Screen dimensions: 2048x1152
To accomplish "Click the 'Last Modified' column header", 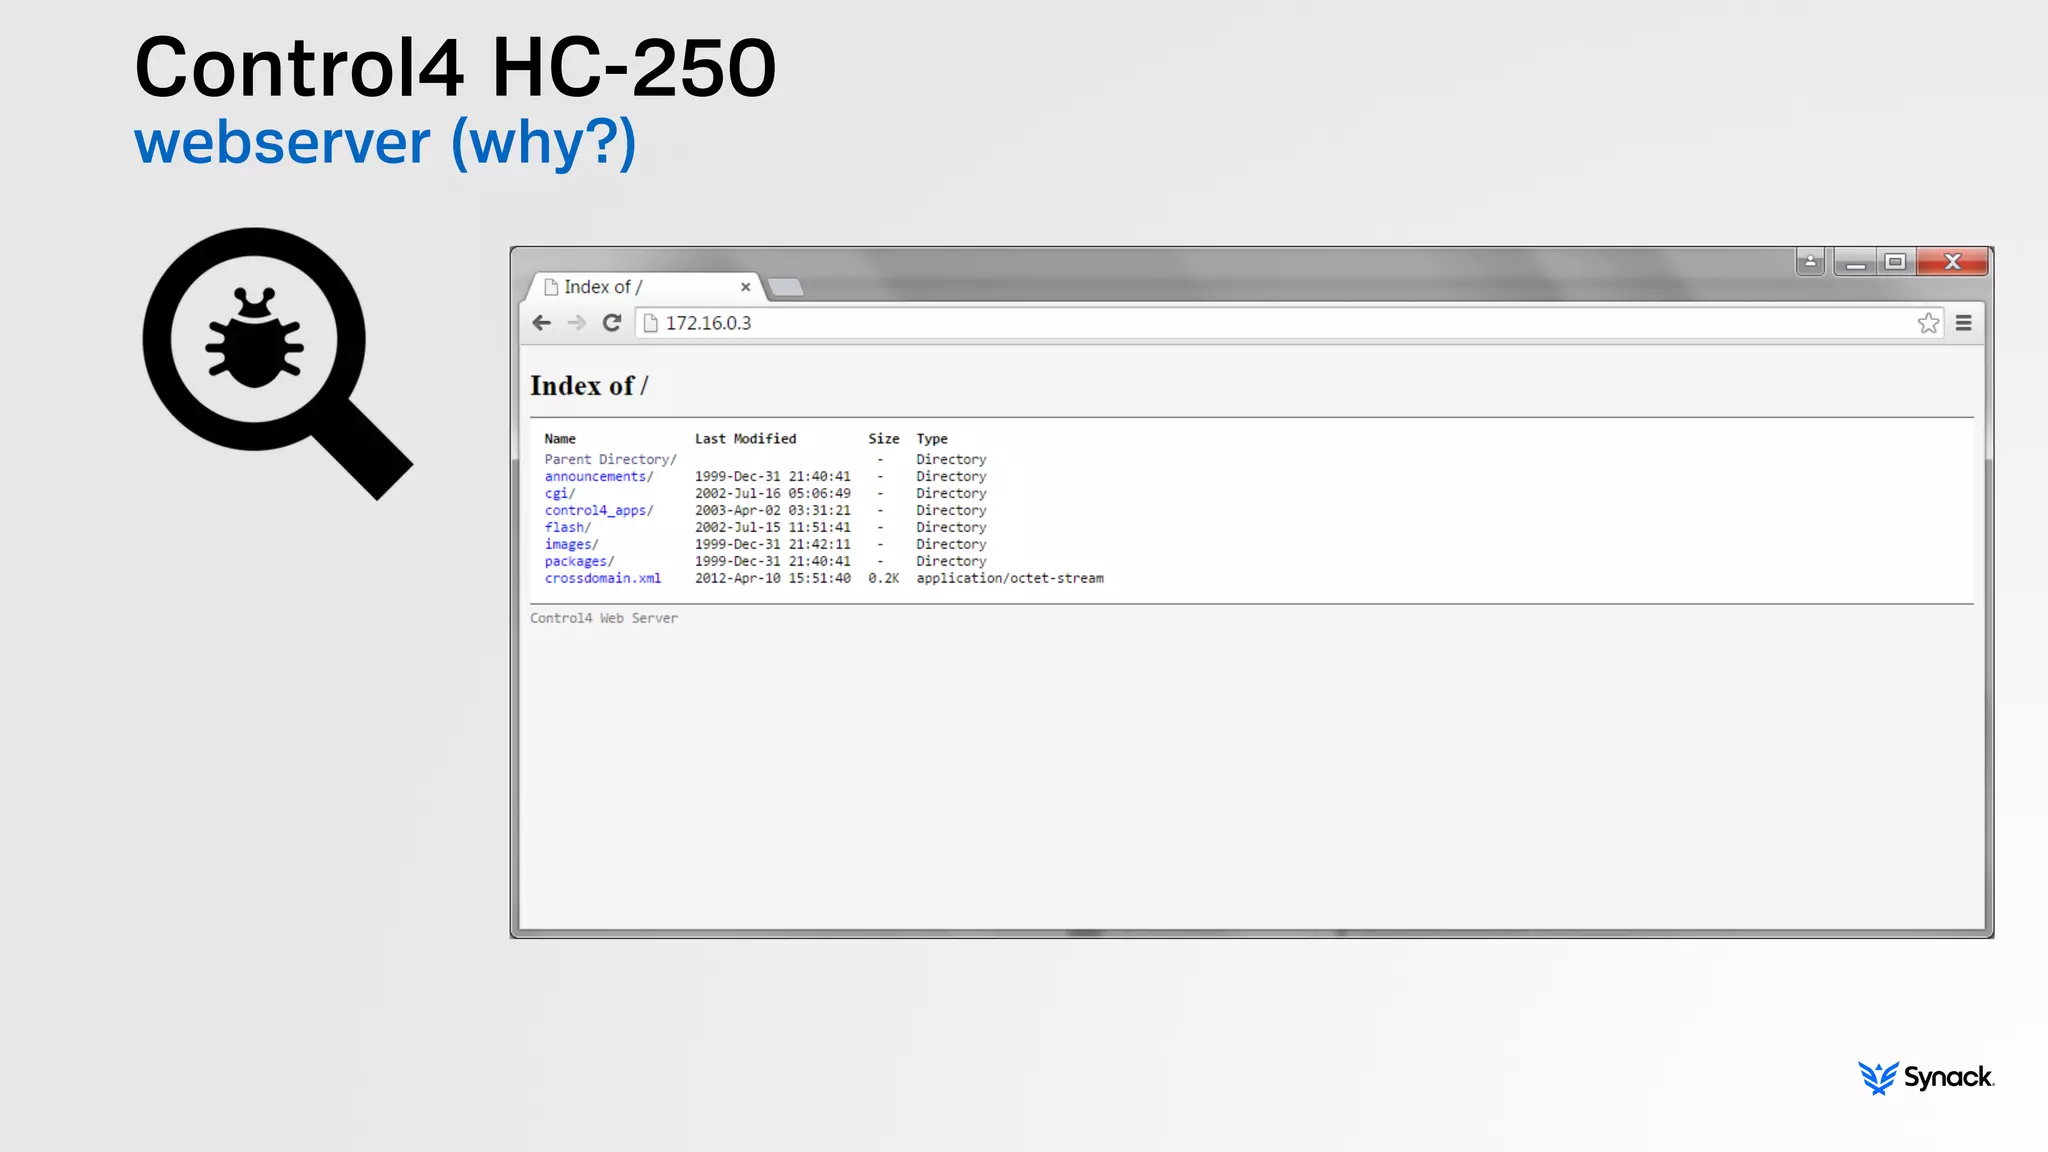I will point(745,439).
